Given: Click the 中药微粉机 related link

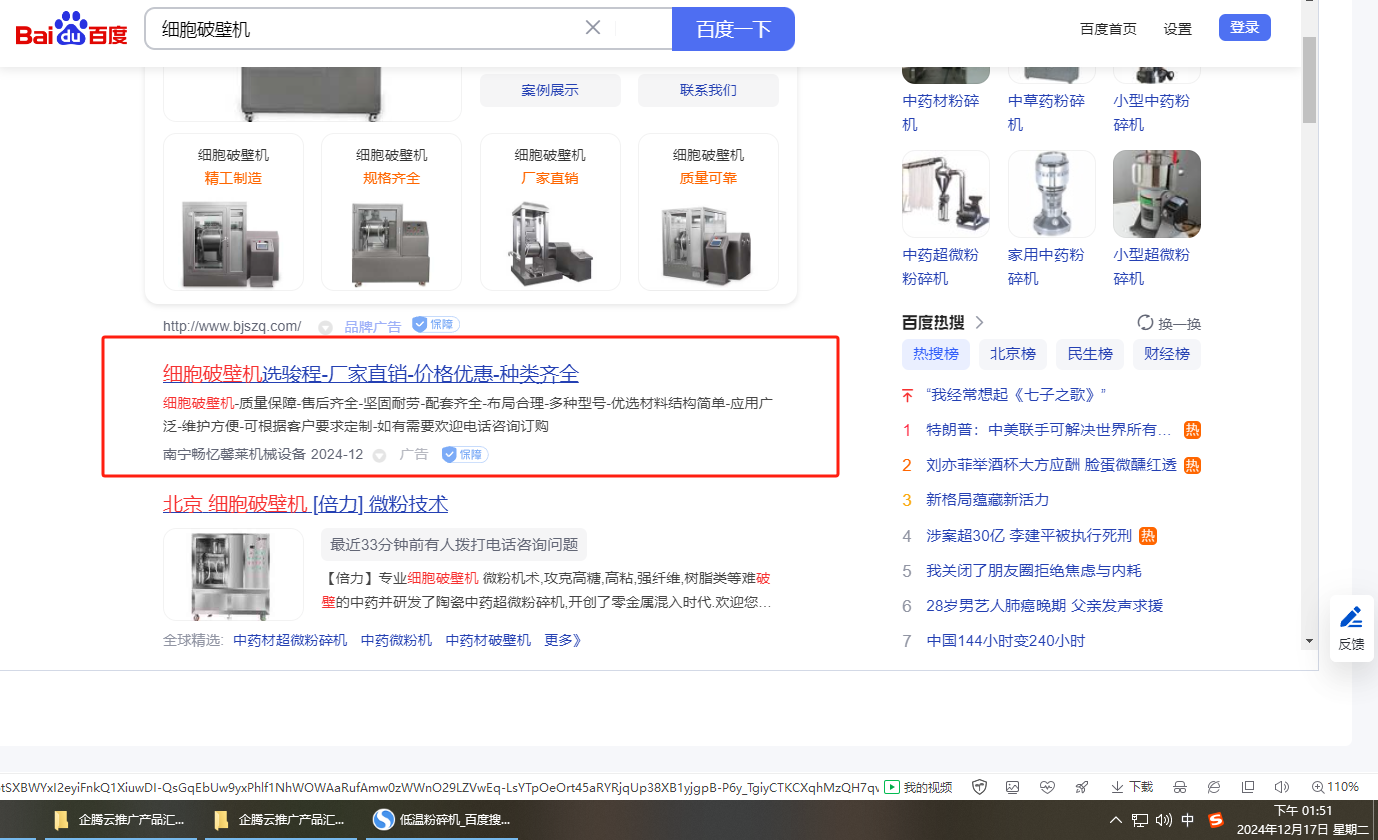Looking at the screenshot, I should (x=396, y=640).
